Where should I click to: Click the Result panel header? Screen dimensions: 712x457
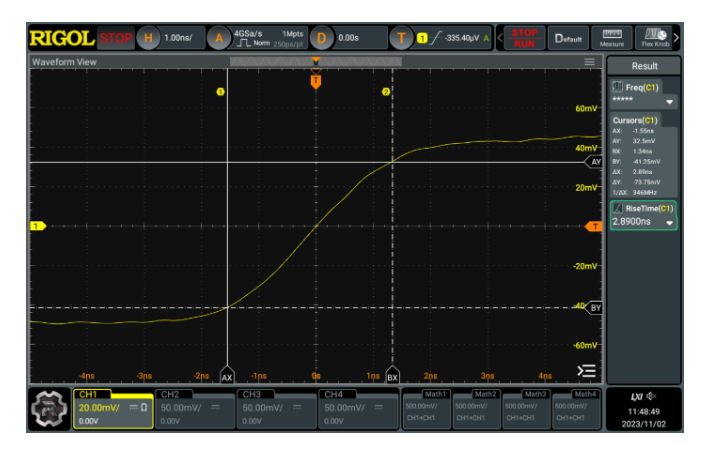(x=644, y=66)
